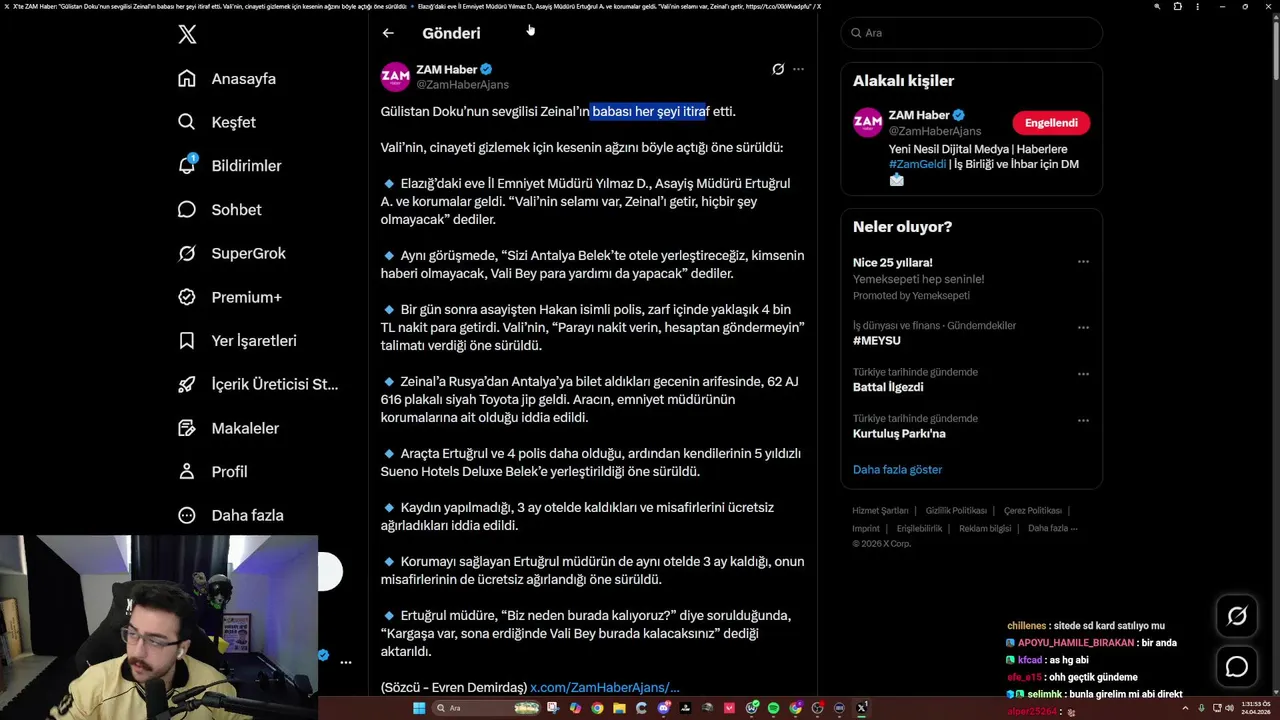Click the taskbar clock and date
The height and width of the screenshot is (720, 1280).
point(1254,708)
